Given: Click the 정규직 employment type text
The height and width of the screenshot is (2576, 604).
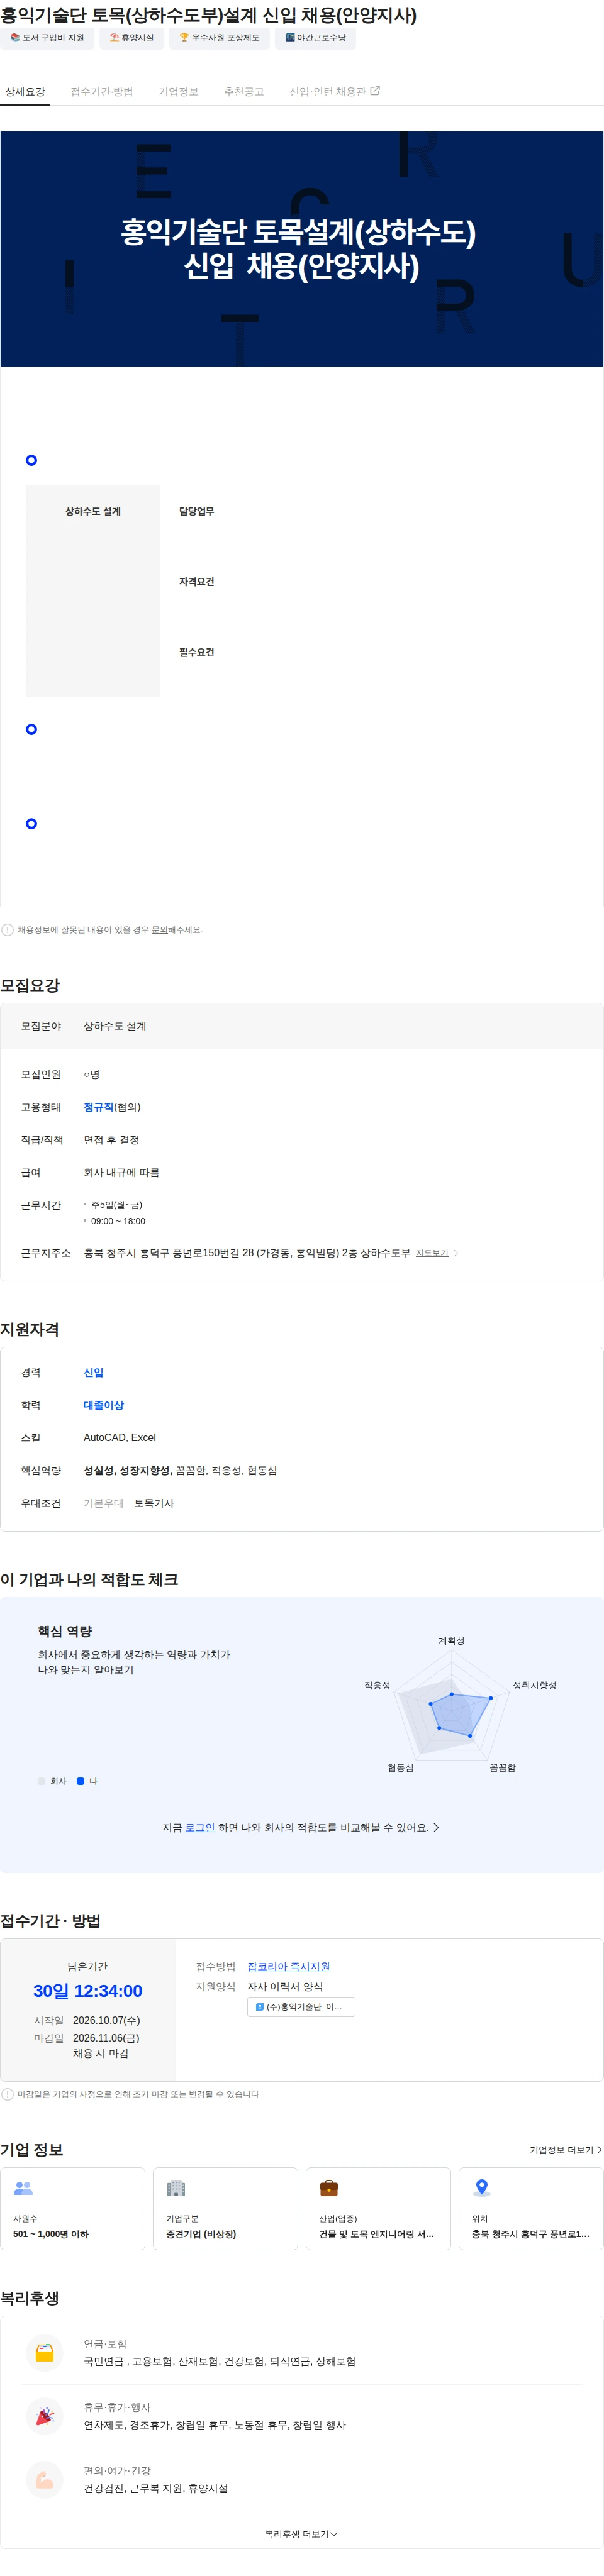Looking at the screenshot, I should [98, 1107].
